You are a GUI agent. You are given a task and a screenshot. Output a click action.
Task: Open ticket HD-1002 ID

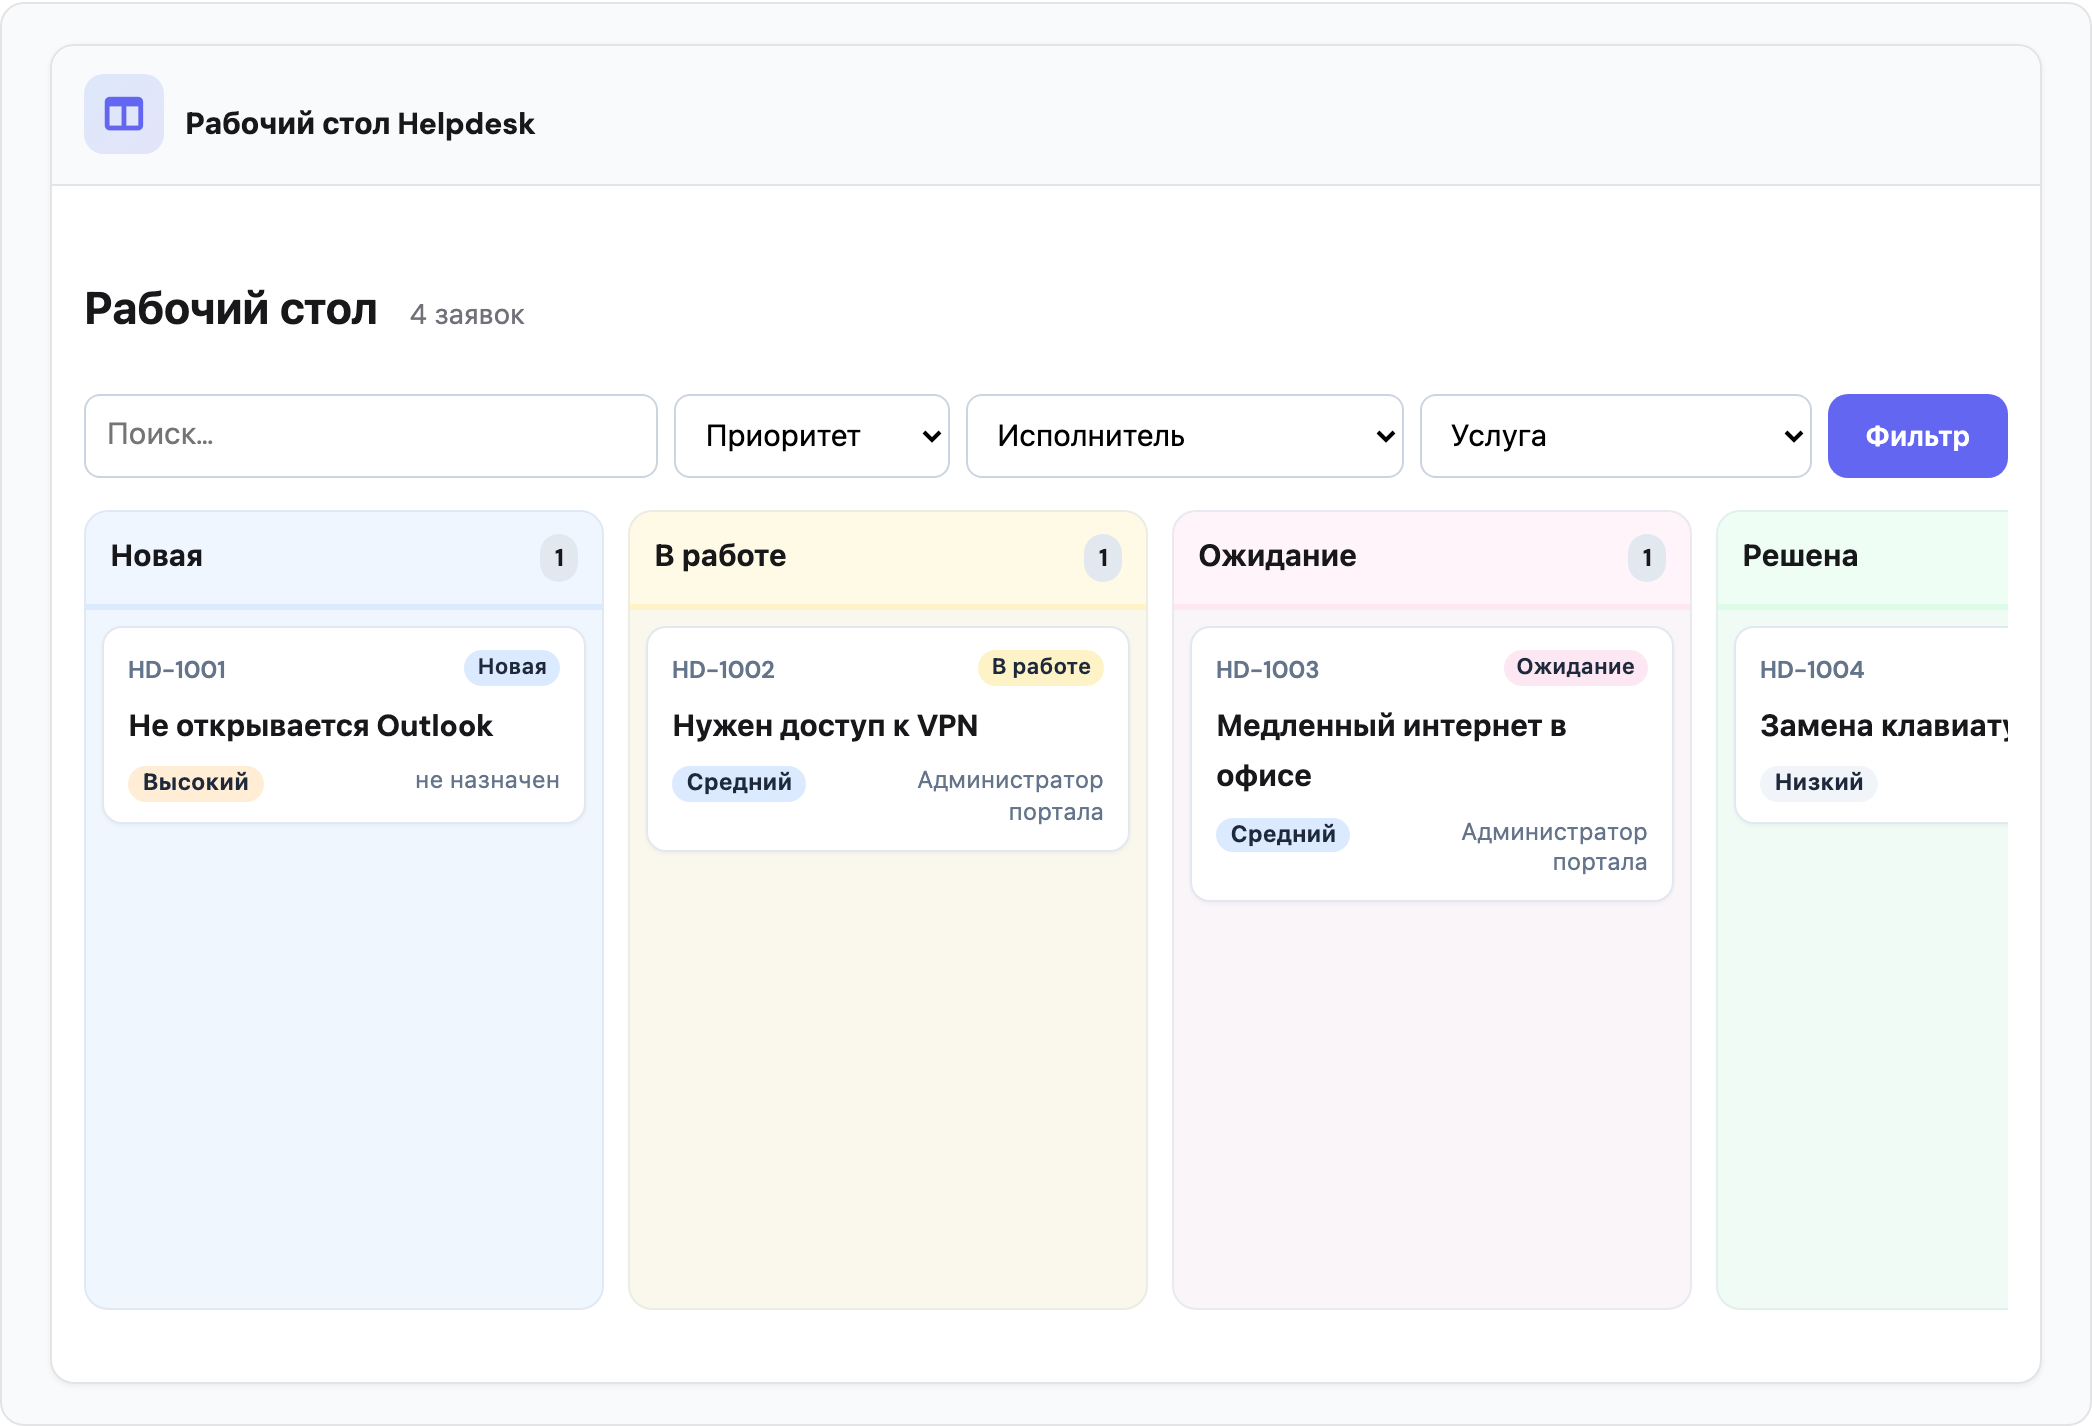coord(723,669)
